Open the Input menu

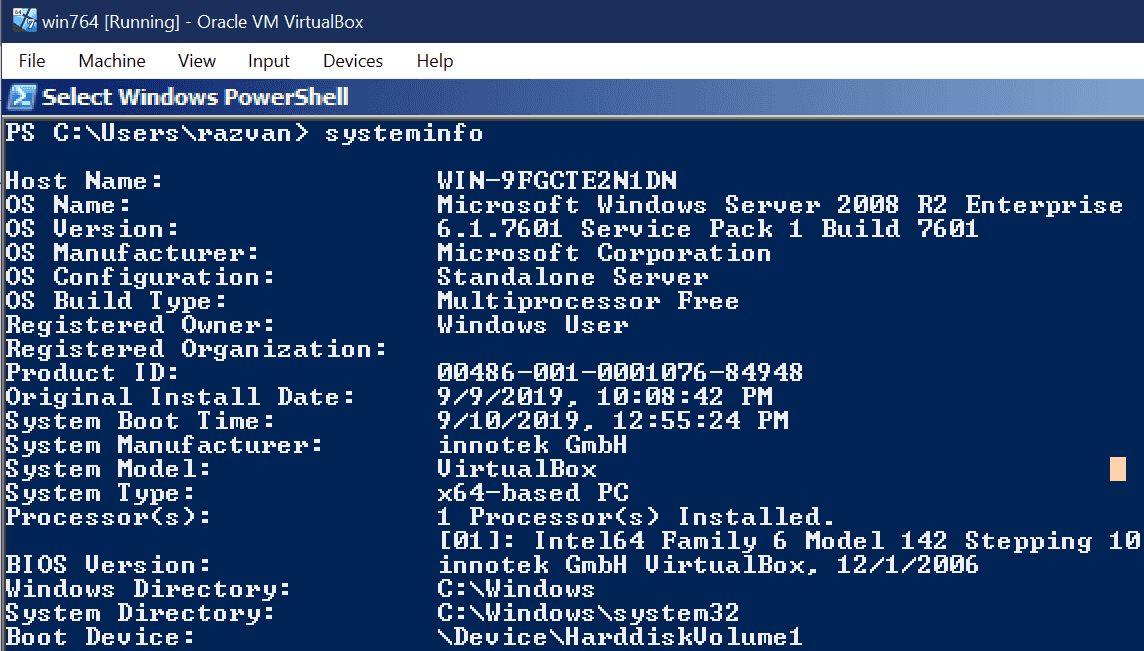pyautogui.click(x=269, y=61)
